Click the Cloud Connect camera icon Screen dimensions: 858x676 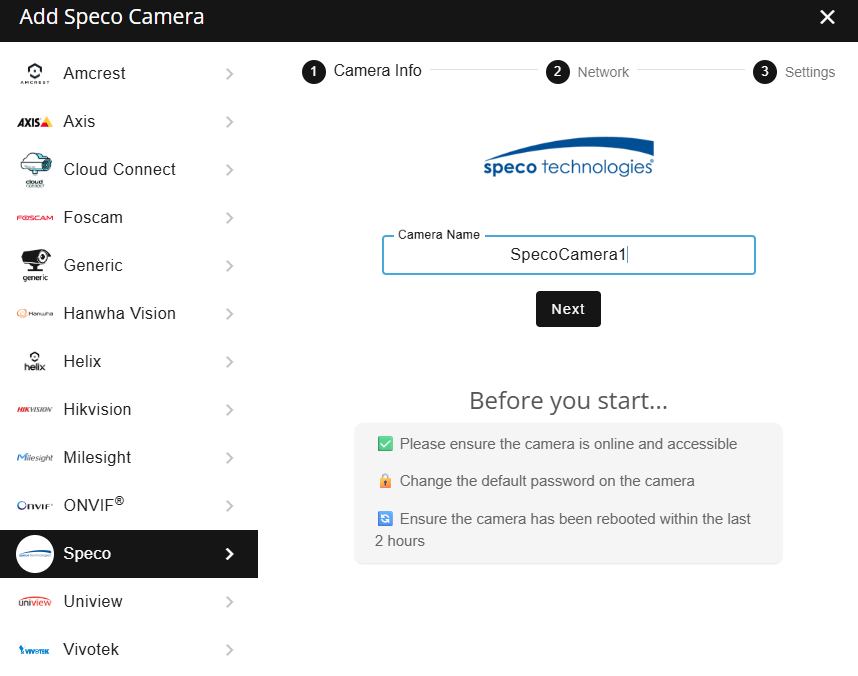point(35,170)
